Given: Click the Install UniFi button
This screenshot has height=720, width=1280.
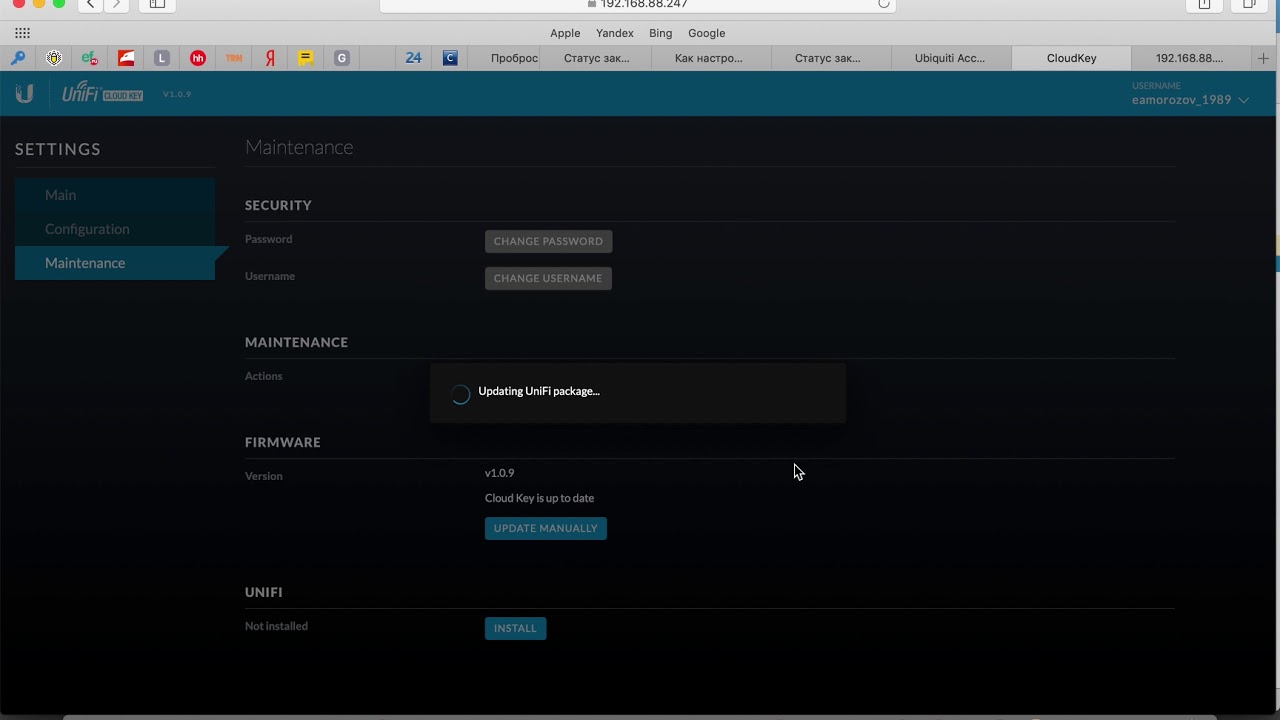Looking at the screenshot, I should coord(515,628).
